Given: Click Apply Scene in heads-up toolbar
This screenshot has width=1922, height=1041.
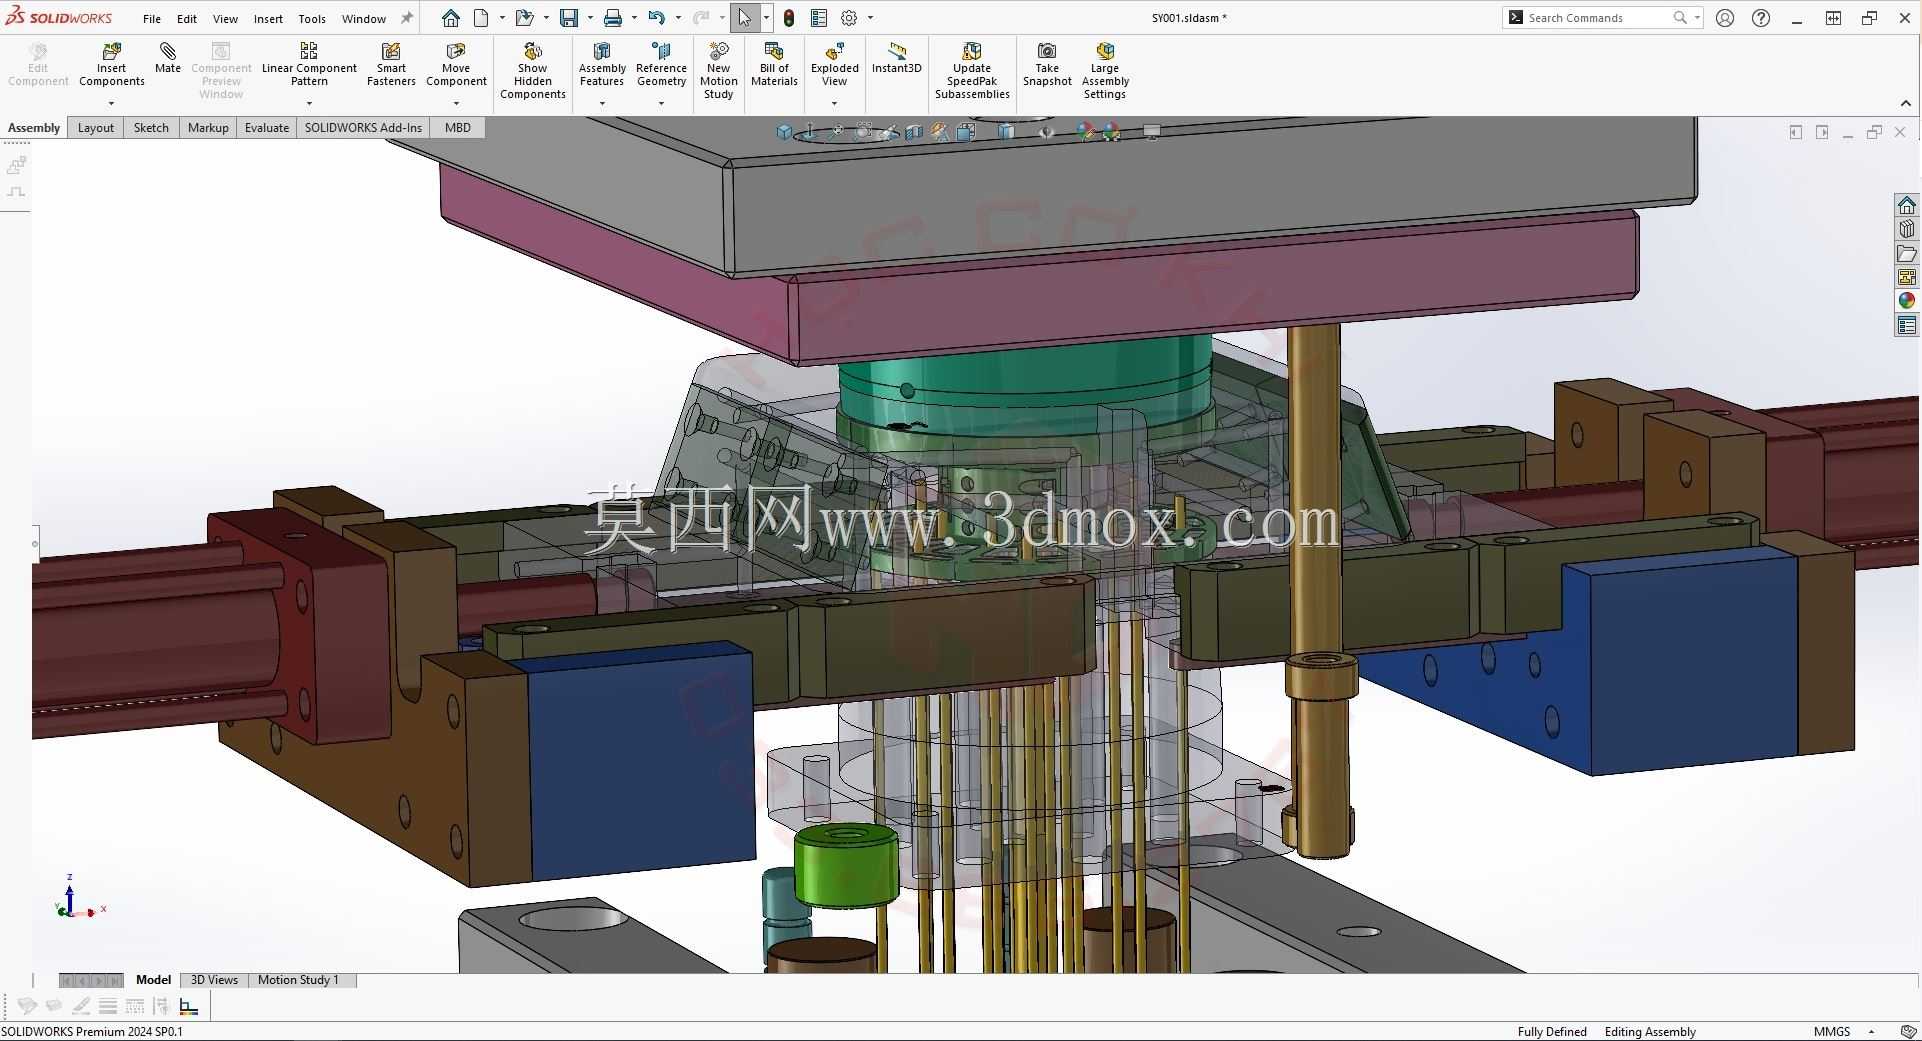Looking at the screenshot, I should click(1112, 132).
